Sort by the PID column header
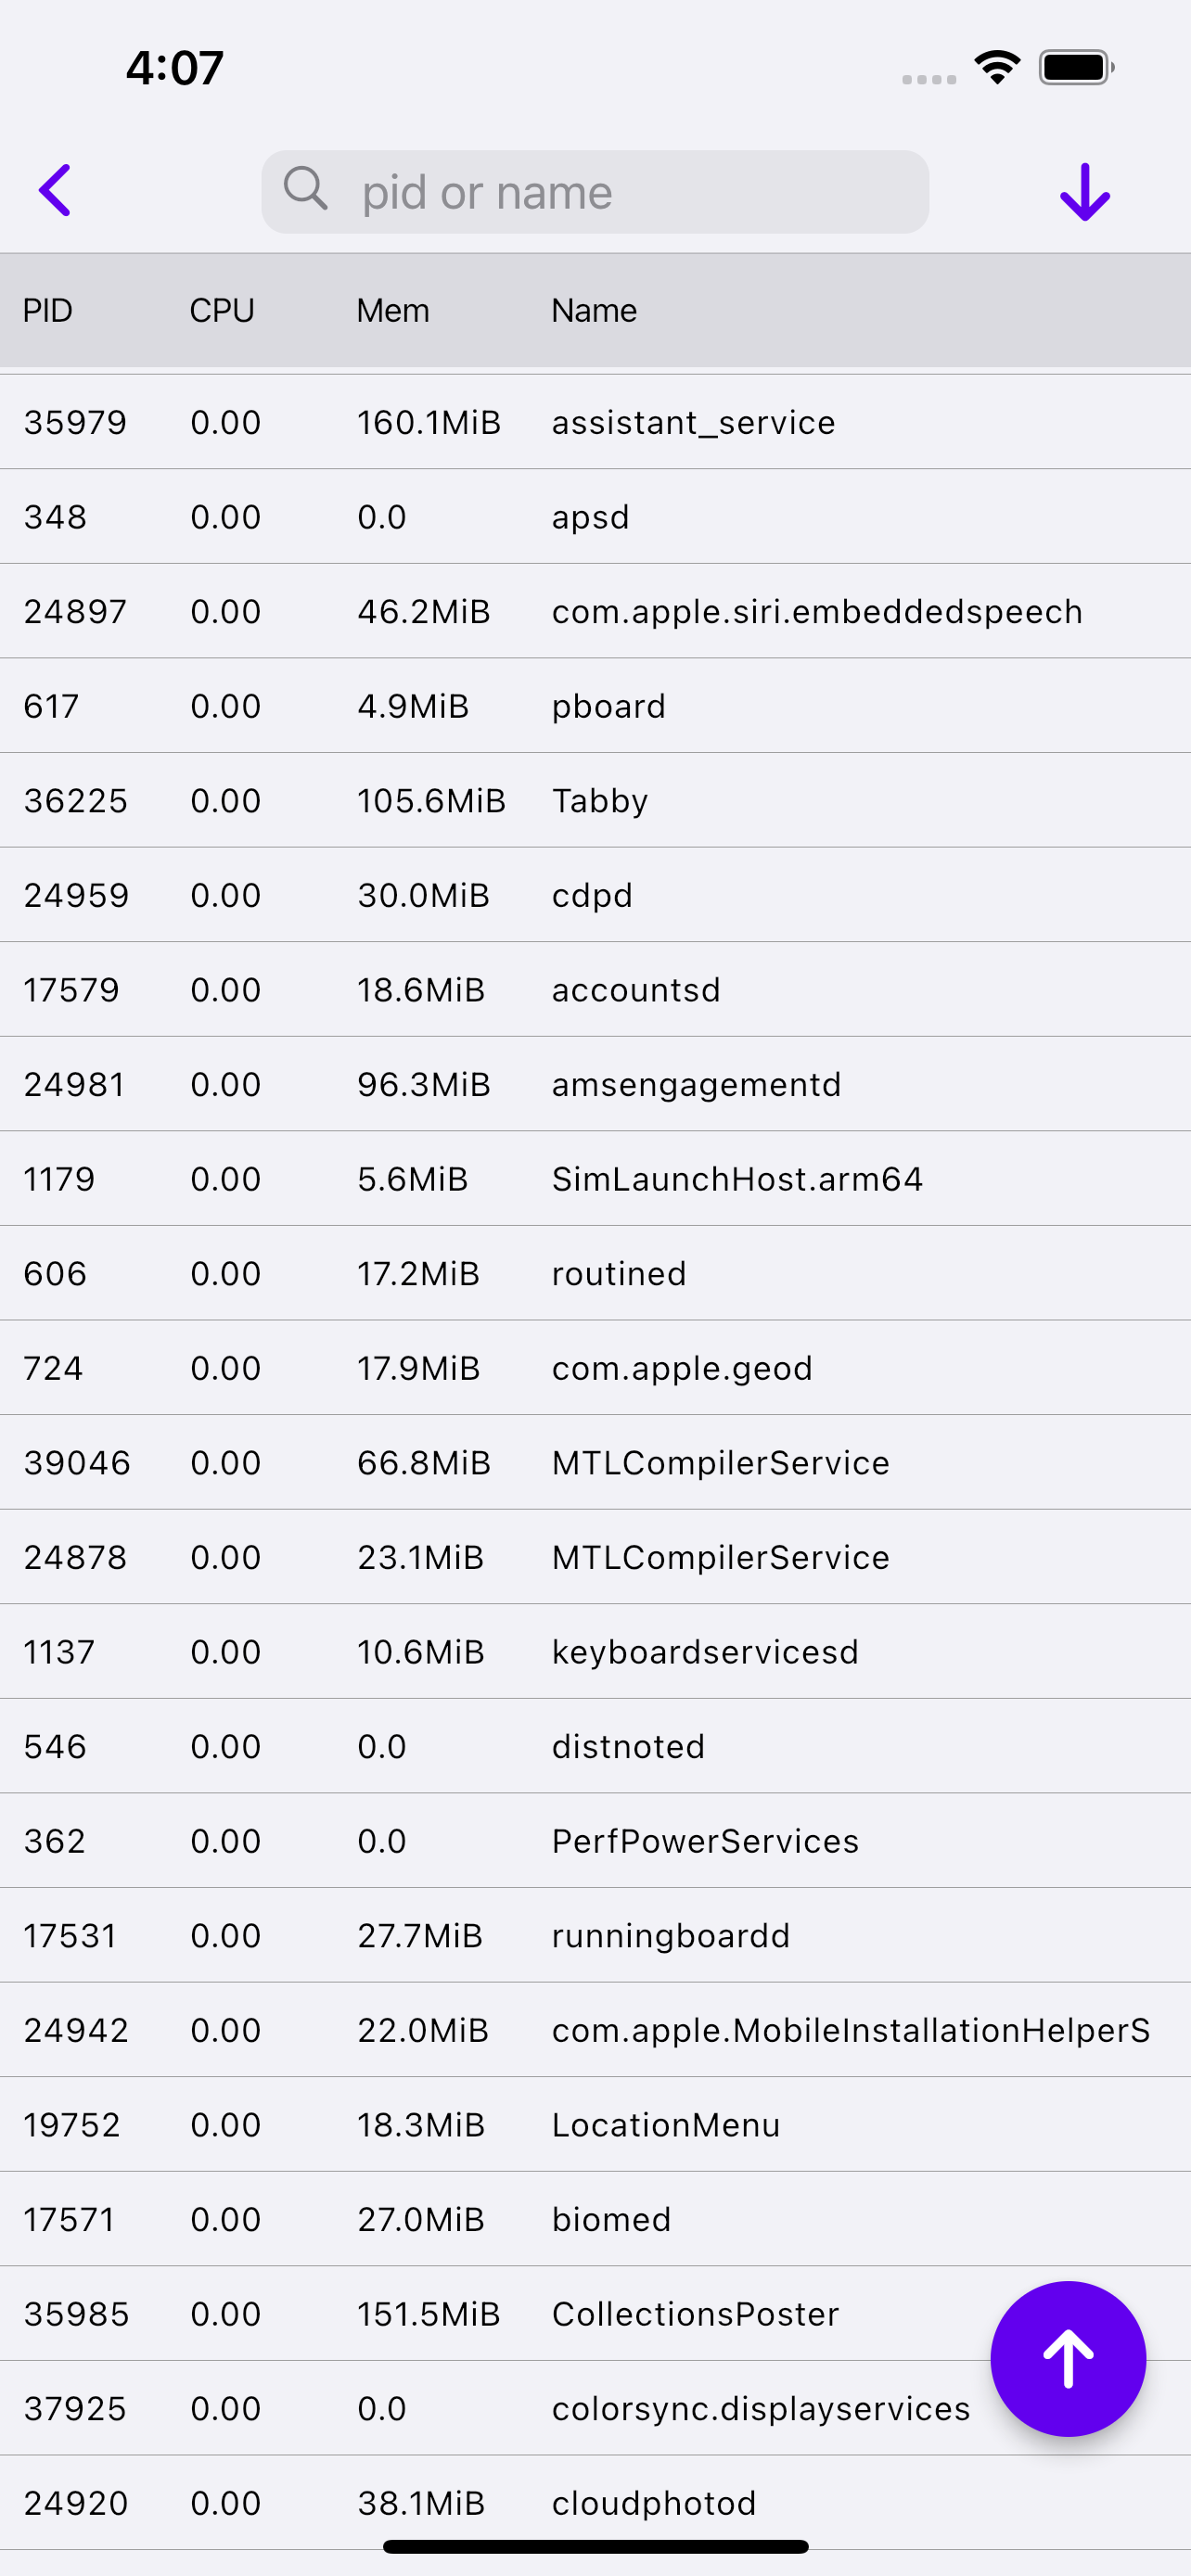 click(48, 311)
